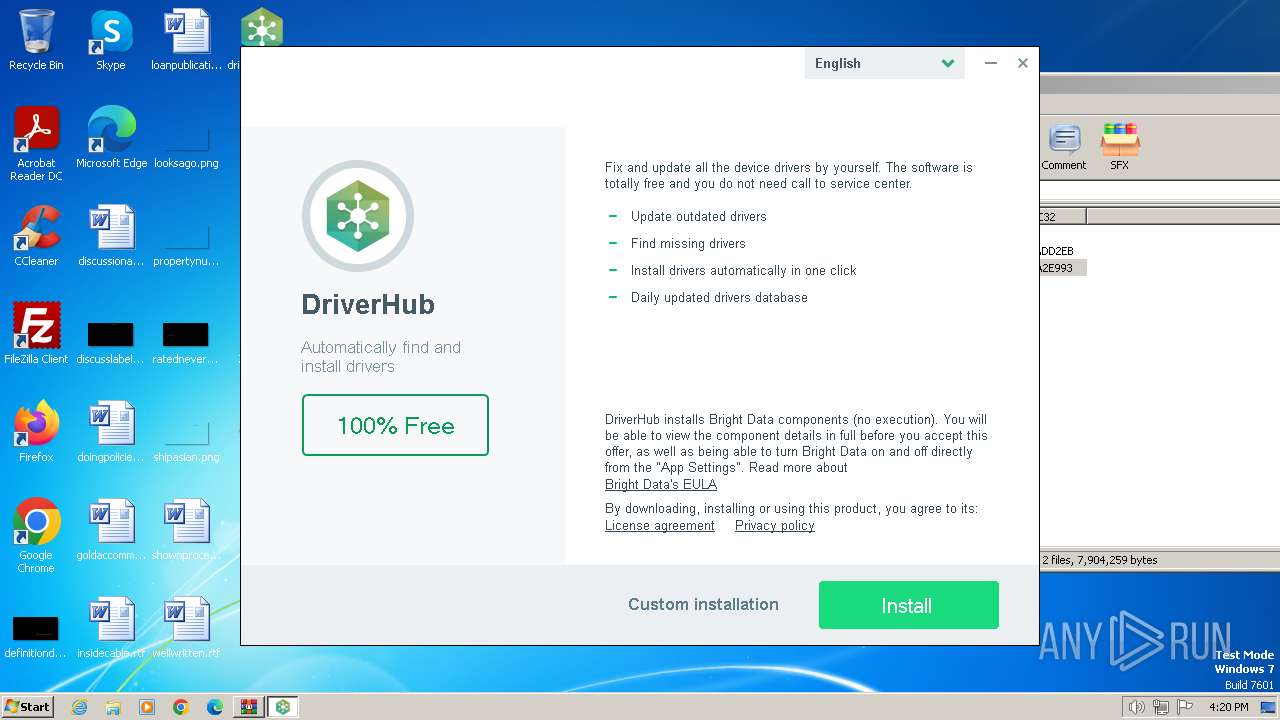Image resolution: width=1280 pixels, height=720 pixels.
Task: Click the 'Update outdated drivers' text
Action: (699, 217)
